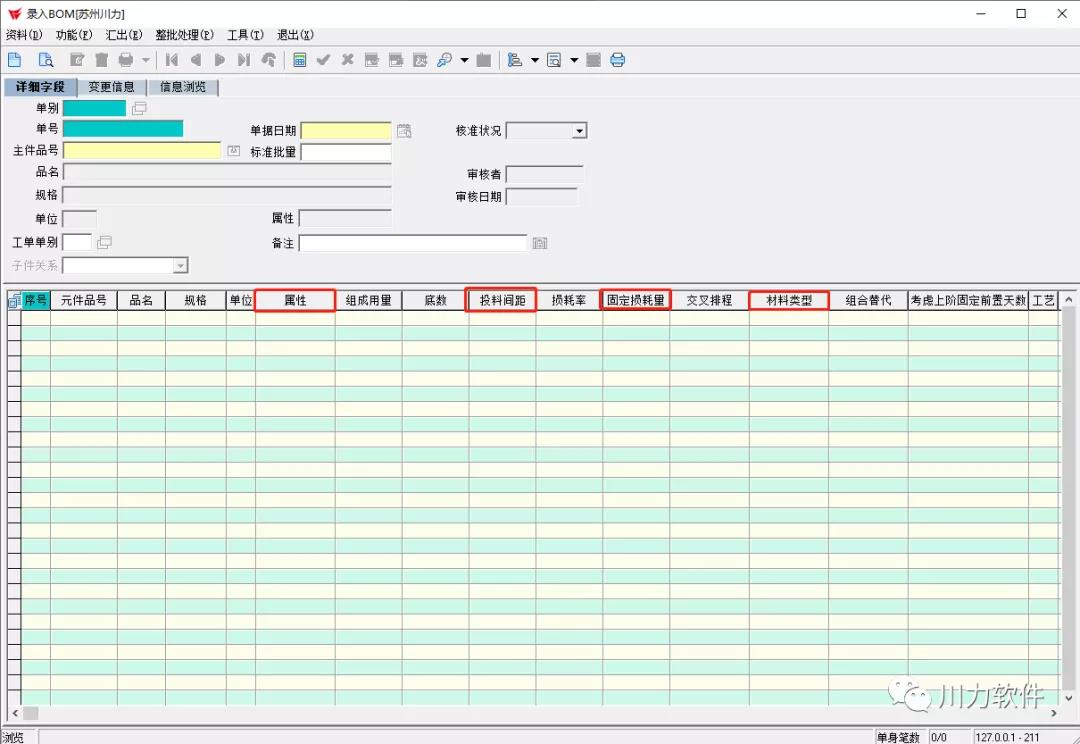
Task: Open the 工具 menu
Action: (x=245, y=35)
